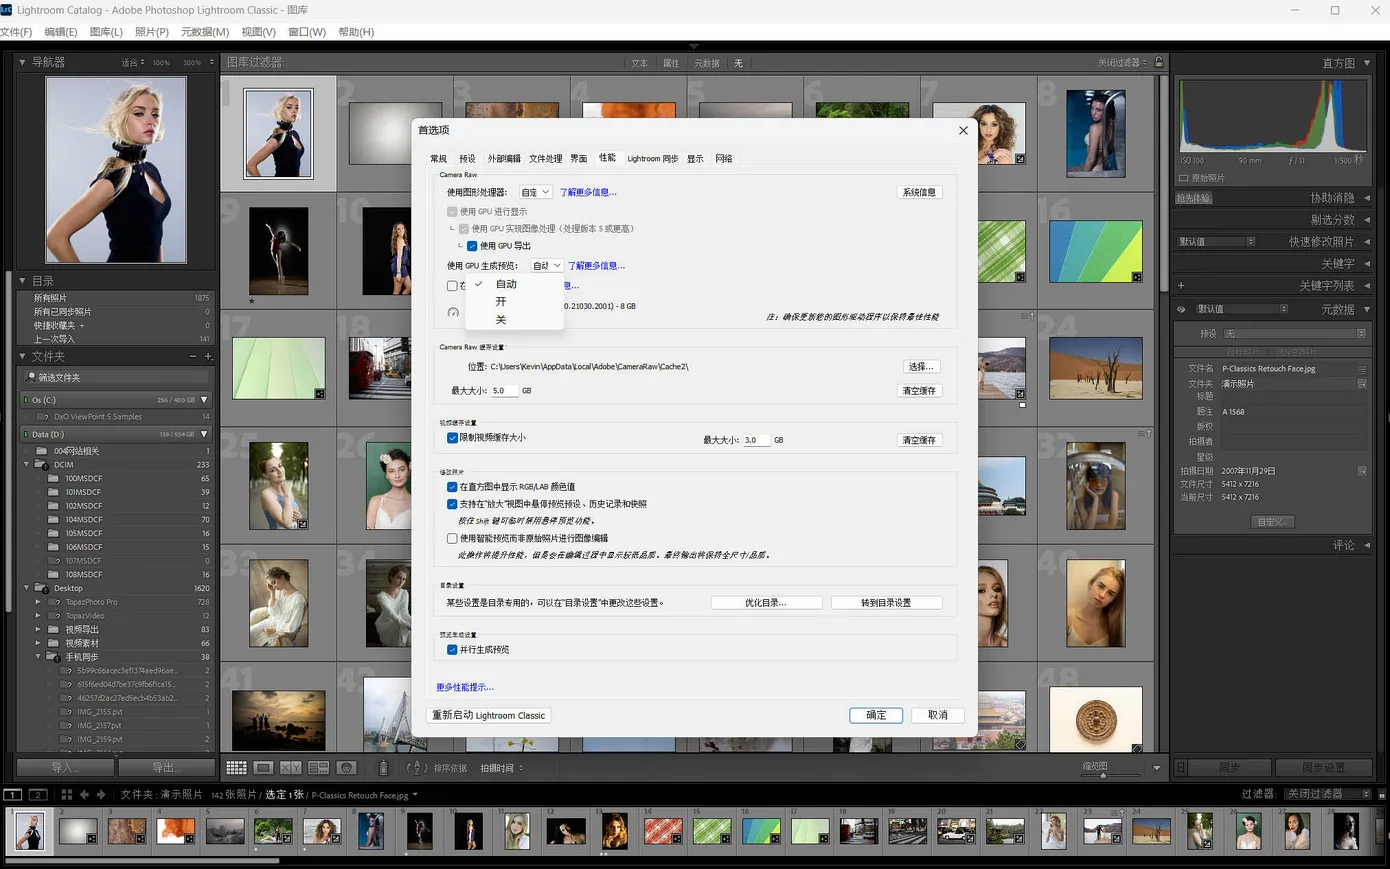Click GPU performance gauge icon in dialog
This screenshot has height=869, width=1390.
pyautogui.click(x=453, y=313)
